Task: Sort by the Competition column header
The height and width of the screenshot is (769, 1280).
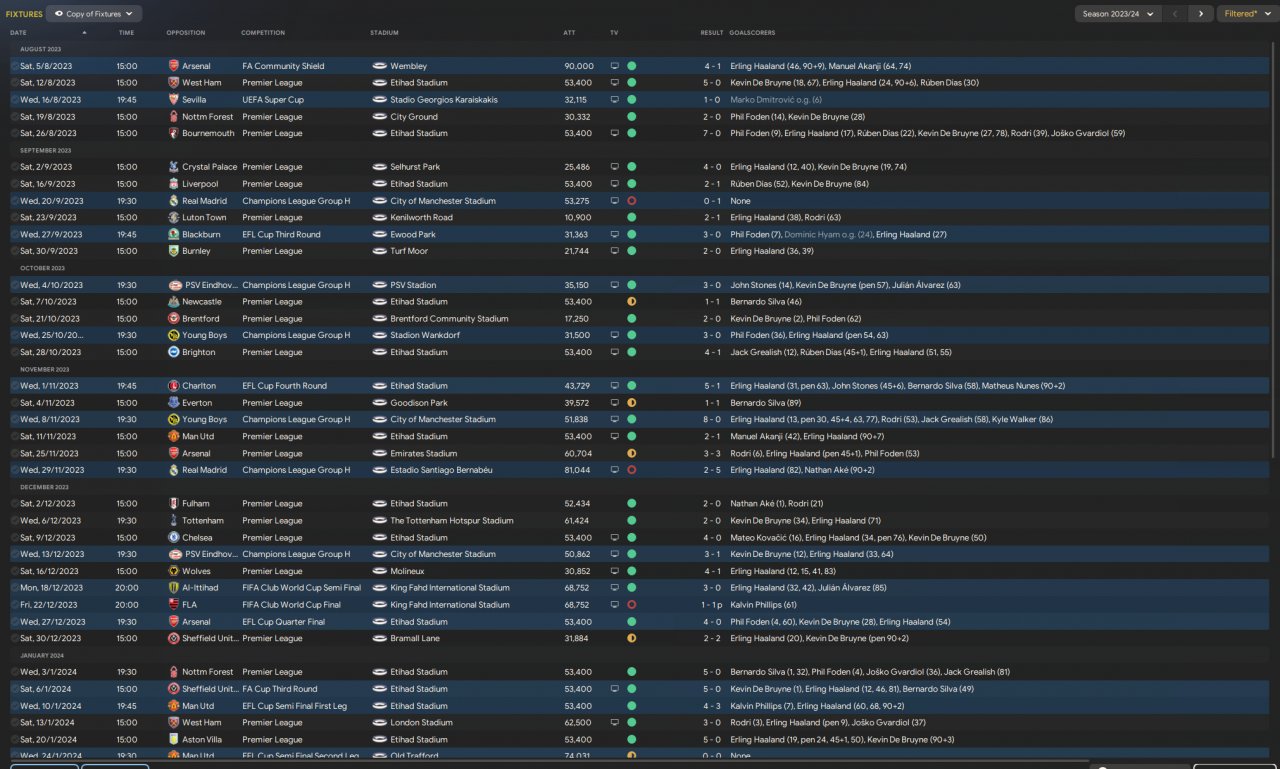Action: pos(263,33)
